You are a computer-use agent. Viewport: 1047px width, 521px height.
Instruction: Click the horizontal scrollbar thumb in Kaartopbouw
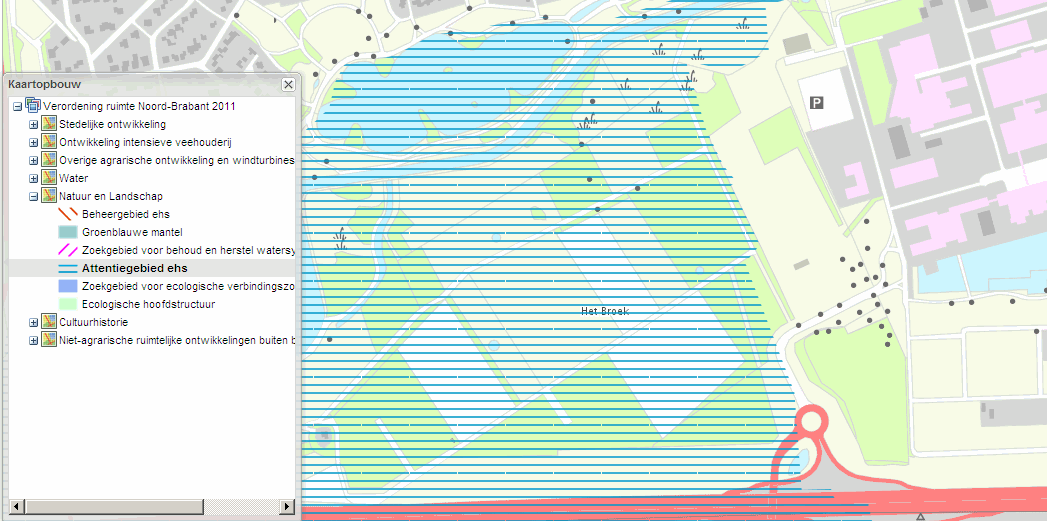(114, 506)
